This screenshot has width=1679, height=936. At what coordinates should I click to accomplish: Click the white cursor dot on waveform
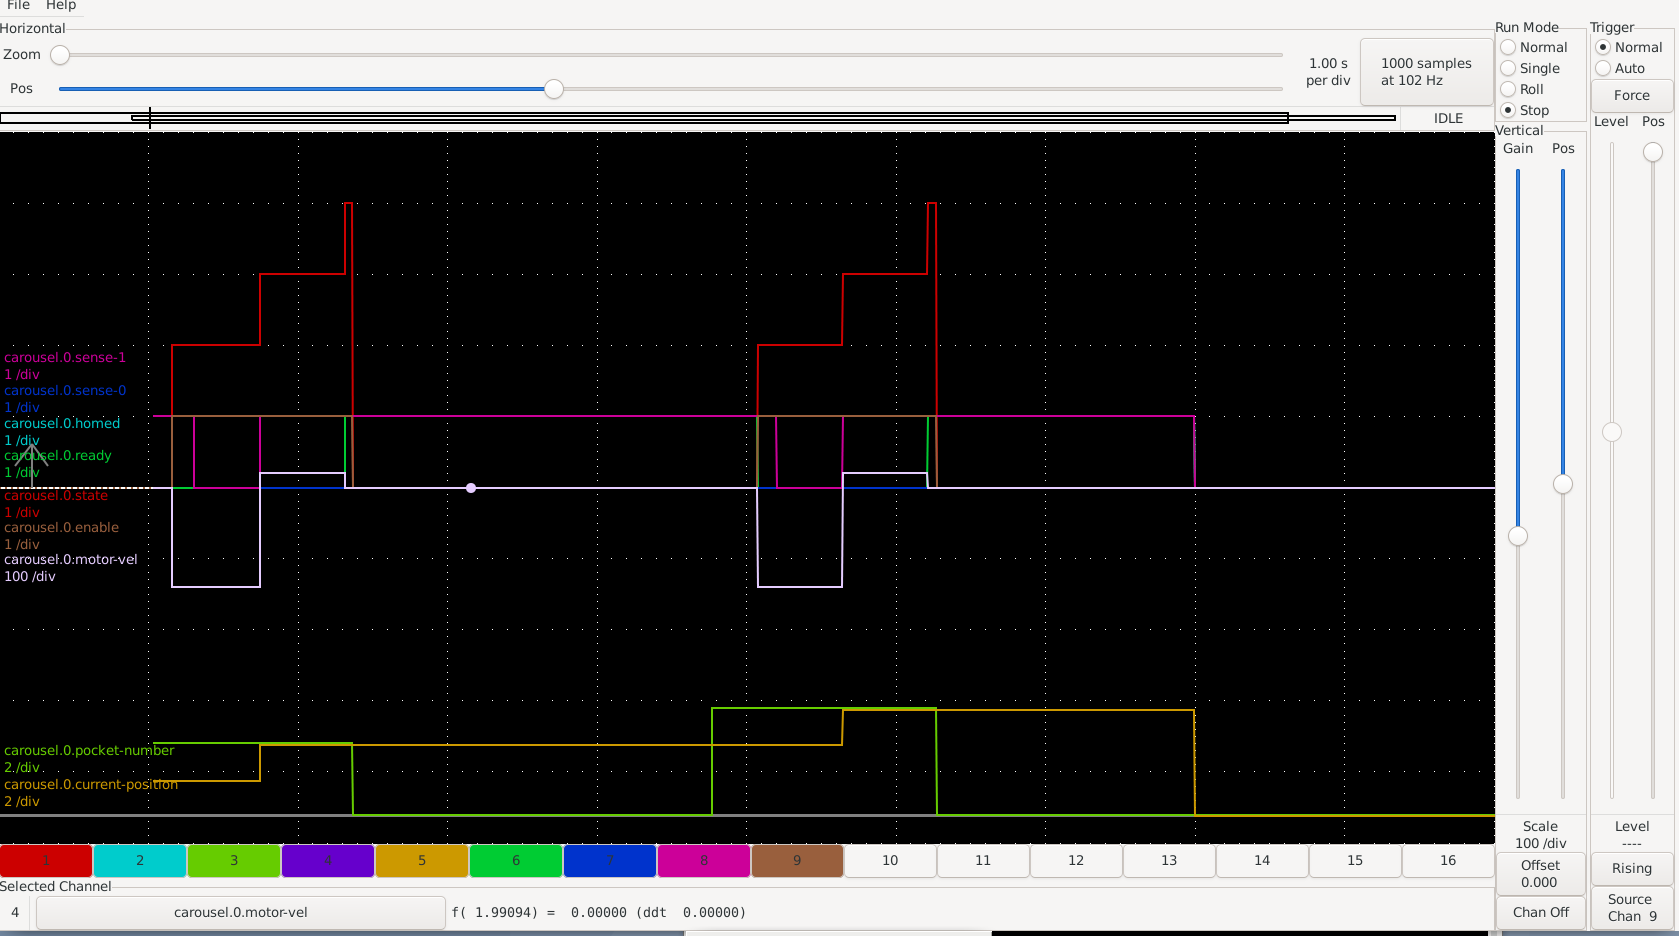click(x=471, y=488)
